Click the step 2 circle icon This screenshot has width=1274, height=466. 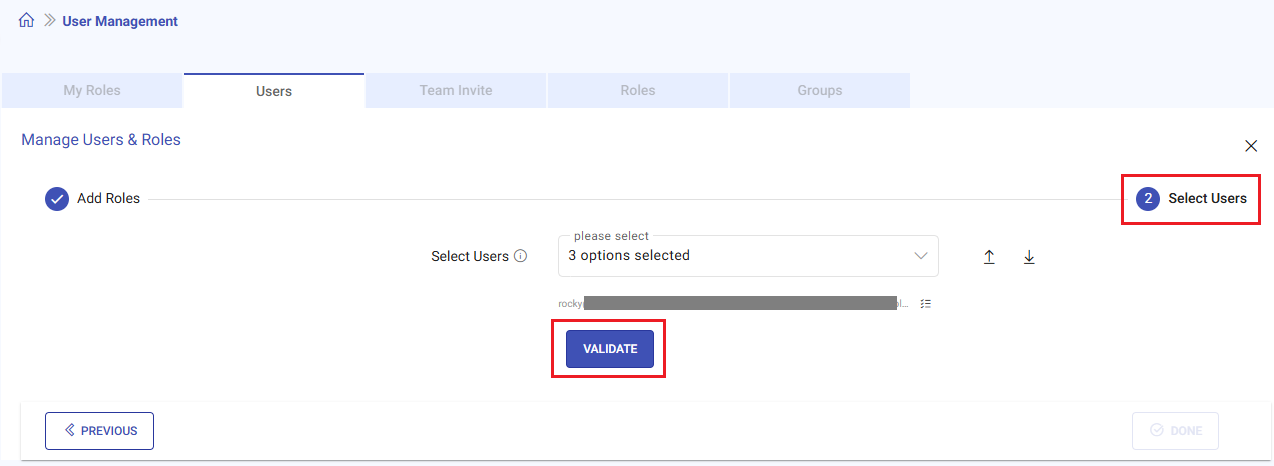point(1148,199)
